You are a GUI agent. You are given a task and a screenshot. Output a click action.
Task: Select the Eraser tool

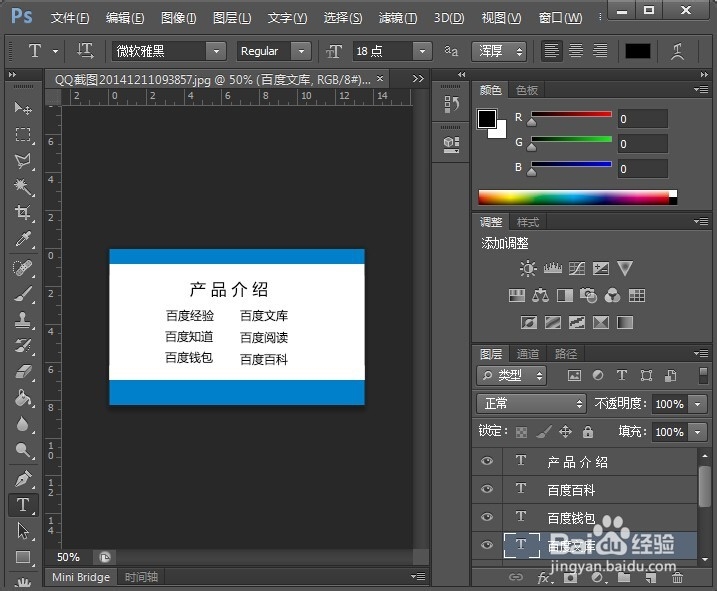(22, 372)
